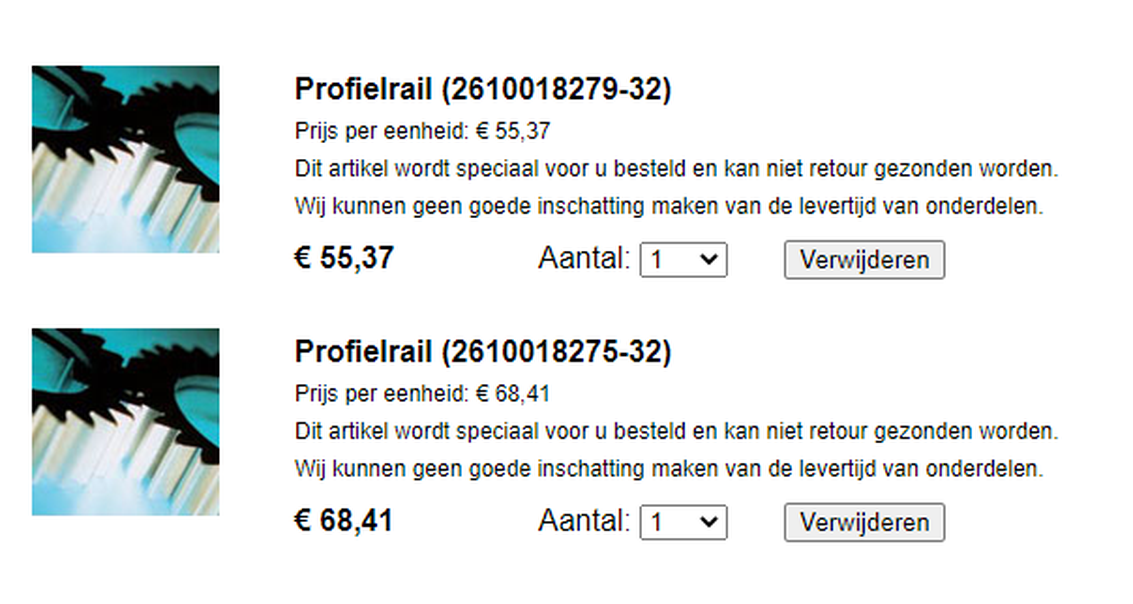
Task: Click the Profielrail (2610018279-32) title
Action: tap(483, 90)
